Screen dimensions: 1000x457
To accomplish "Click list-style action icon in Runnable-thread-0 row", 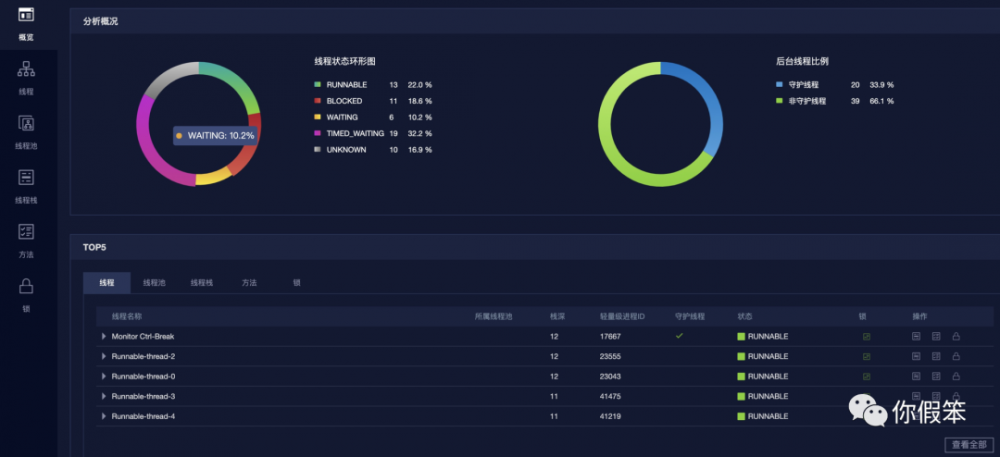I will (x=936, y=375).
